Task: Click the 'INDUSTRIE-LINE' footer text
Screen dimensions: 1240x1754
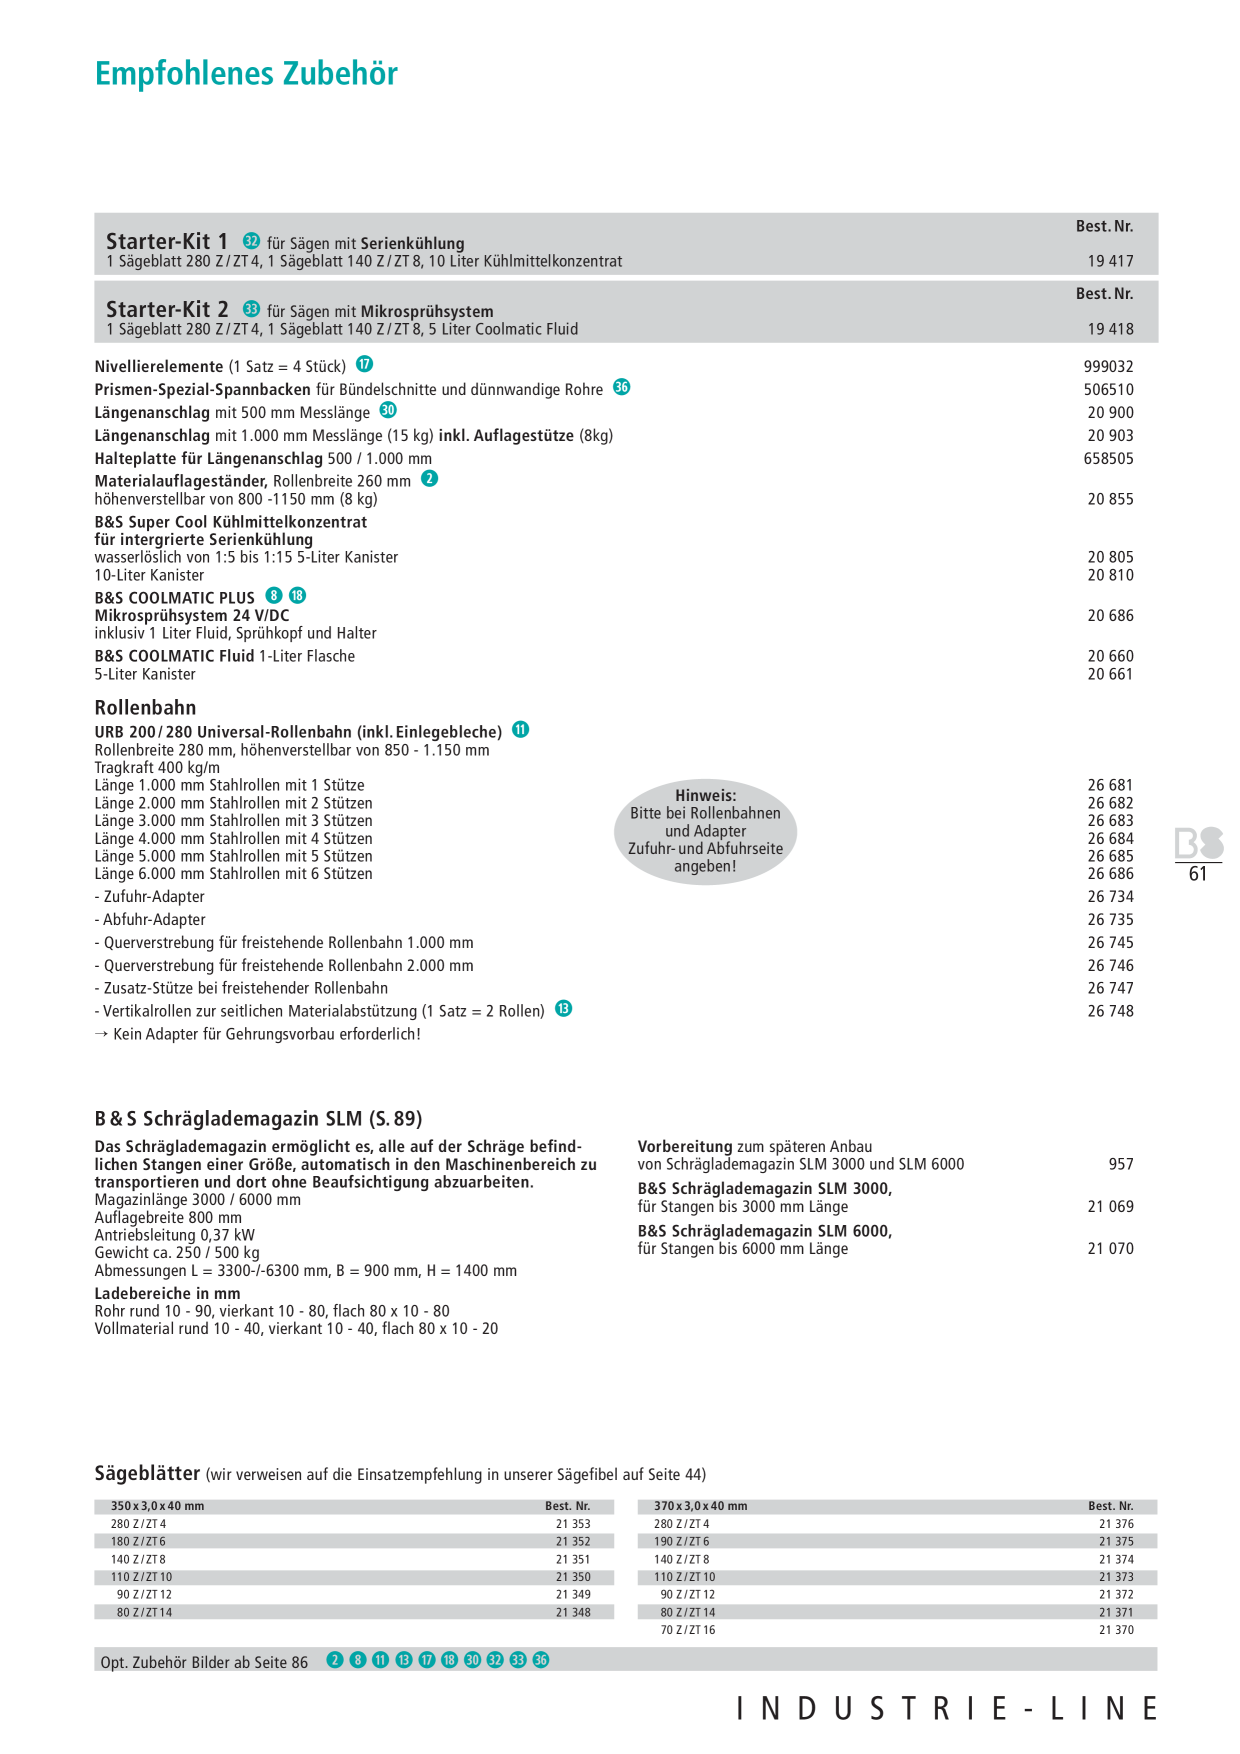Action: pos(947,1709)
